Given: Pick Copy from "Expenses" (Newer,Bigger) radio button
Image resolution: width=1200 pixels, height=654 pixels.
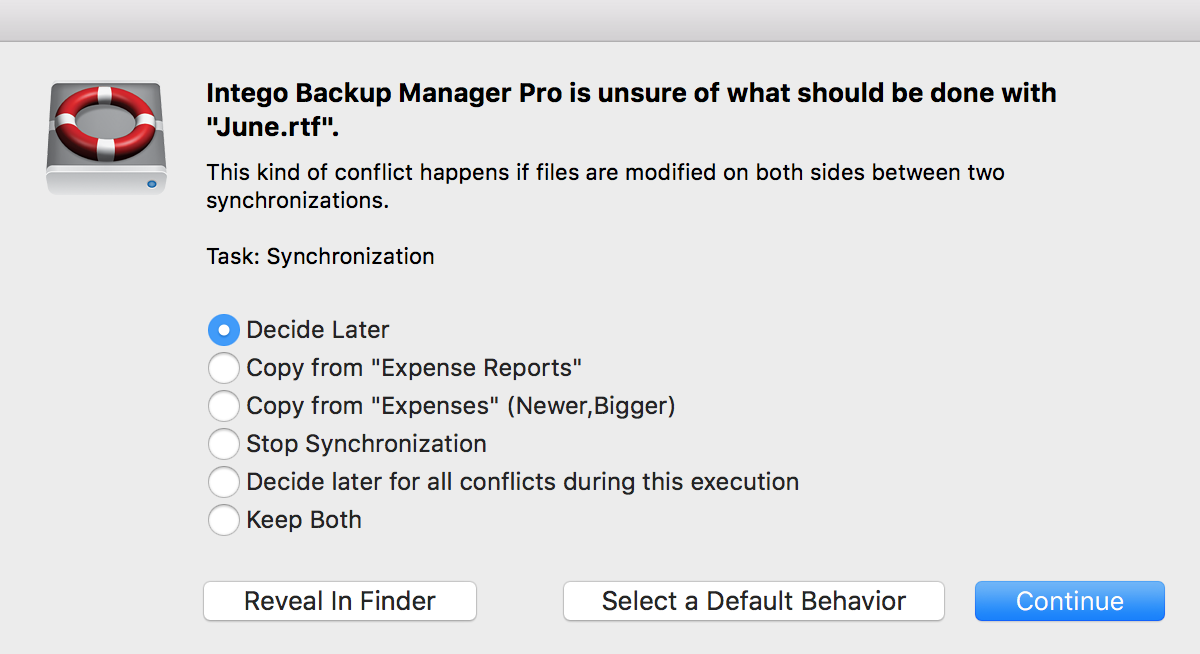Looking at the screenshot, I should click(x=223, y=406).
